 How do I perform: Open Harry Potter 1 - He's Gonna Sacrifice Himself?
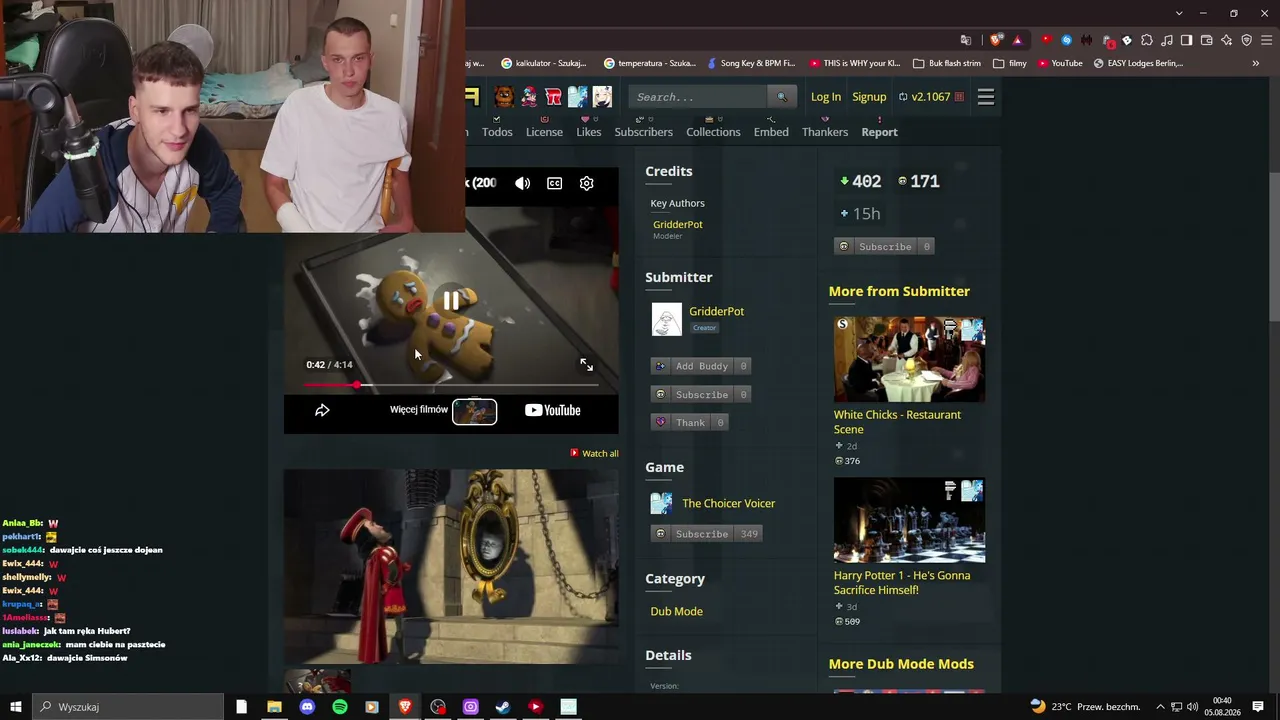click(902, 583)
